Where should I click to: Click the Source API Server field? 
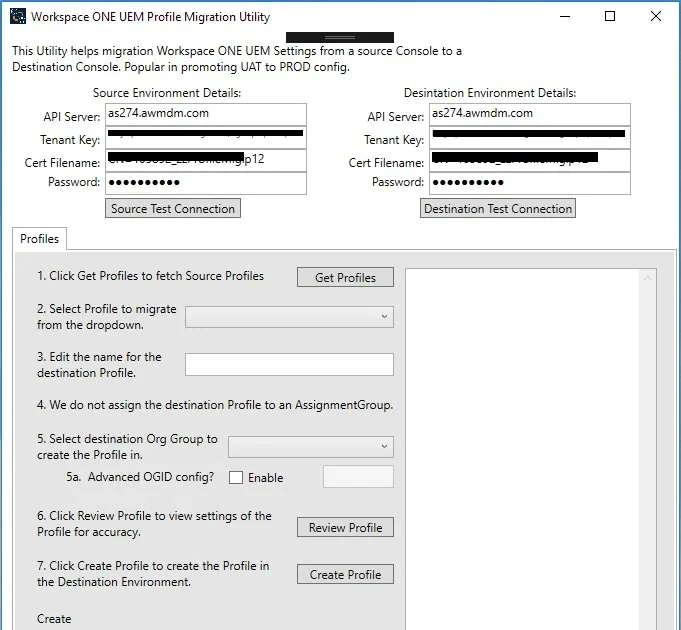206,114
